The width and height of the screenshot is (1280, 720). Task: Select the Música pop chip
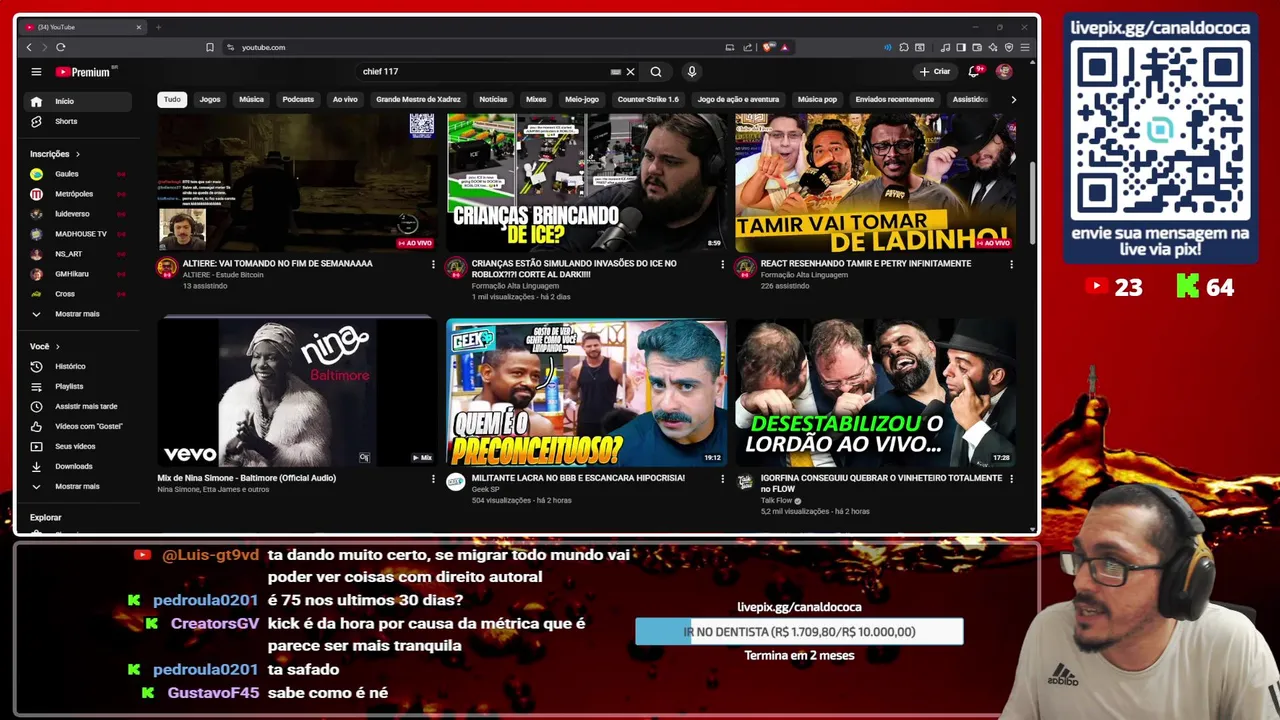(817, 99)
